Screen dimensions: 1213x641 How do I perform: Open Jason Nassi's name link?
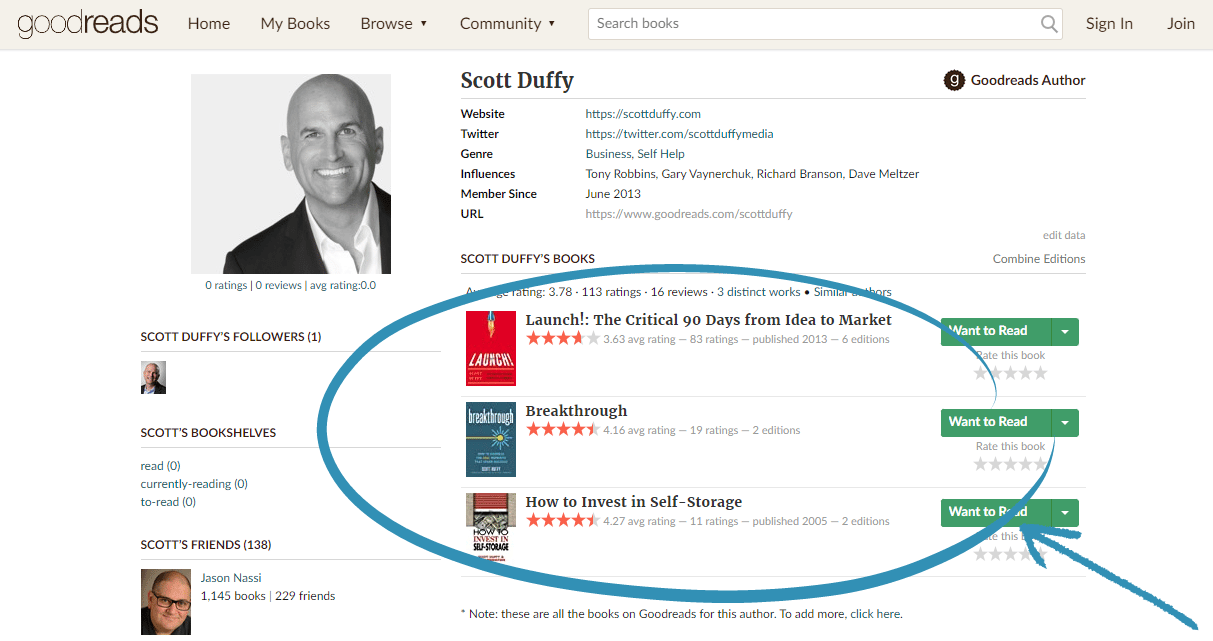tap(232, 578)
